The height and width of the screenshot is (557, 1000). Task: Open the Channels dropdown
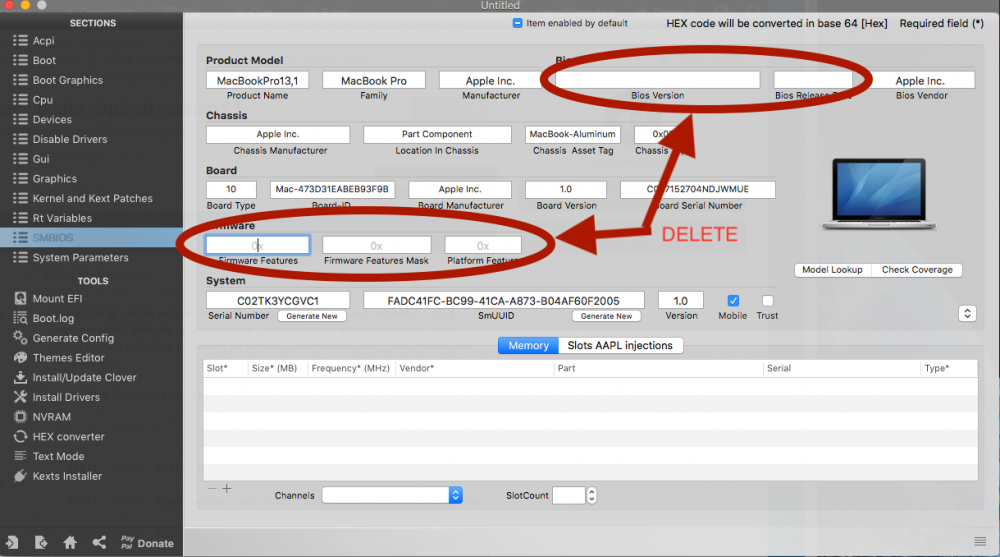392,495
